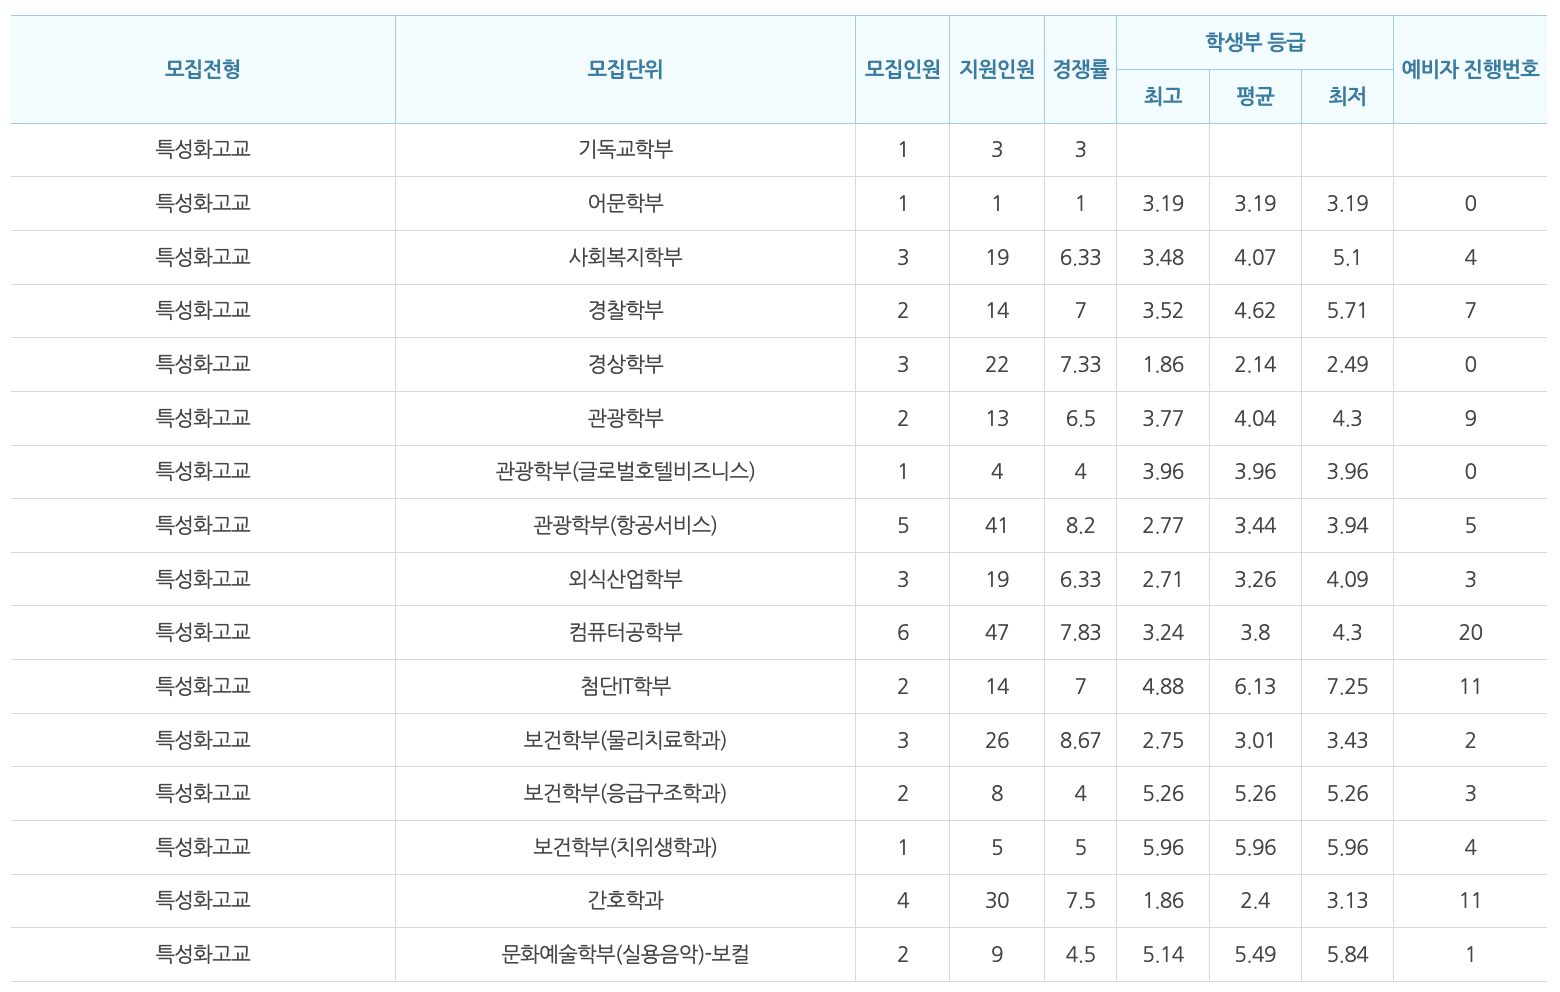Select the 관광학부(항공서비스) row

point(625,525)
